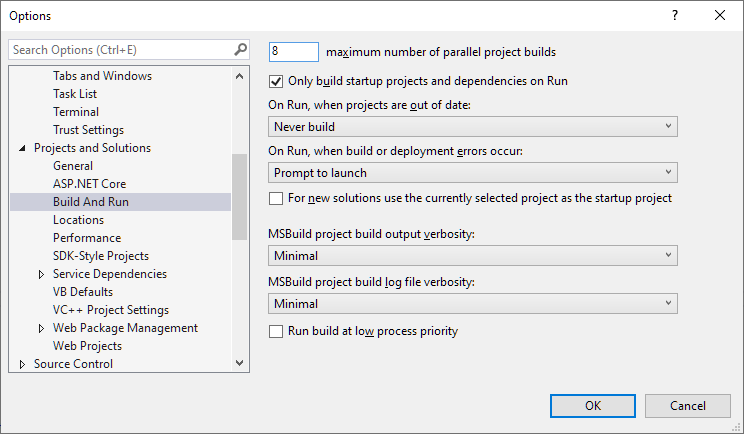Open the 'Prompt to launch' errors dropdown

pyautogui.click(x=473, y=172)
